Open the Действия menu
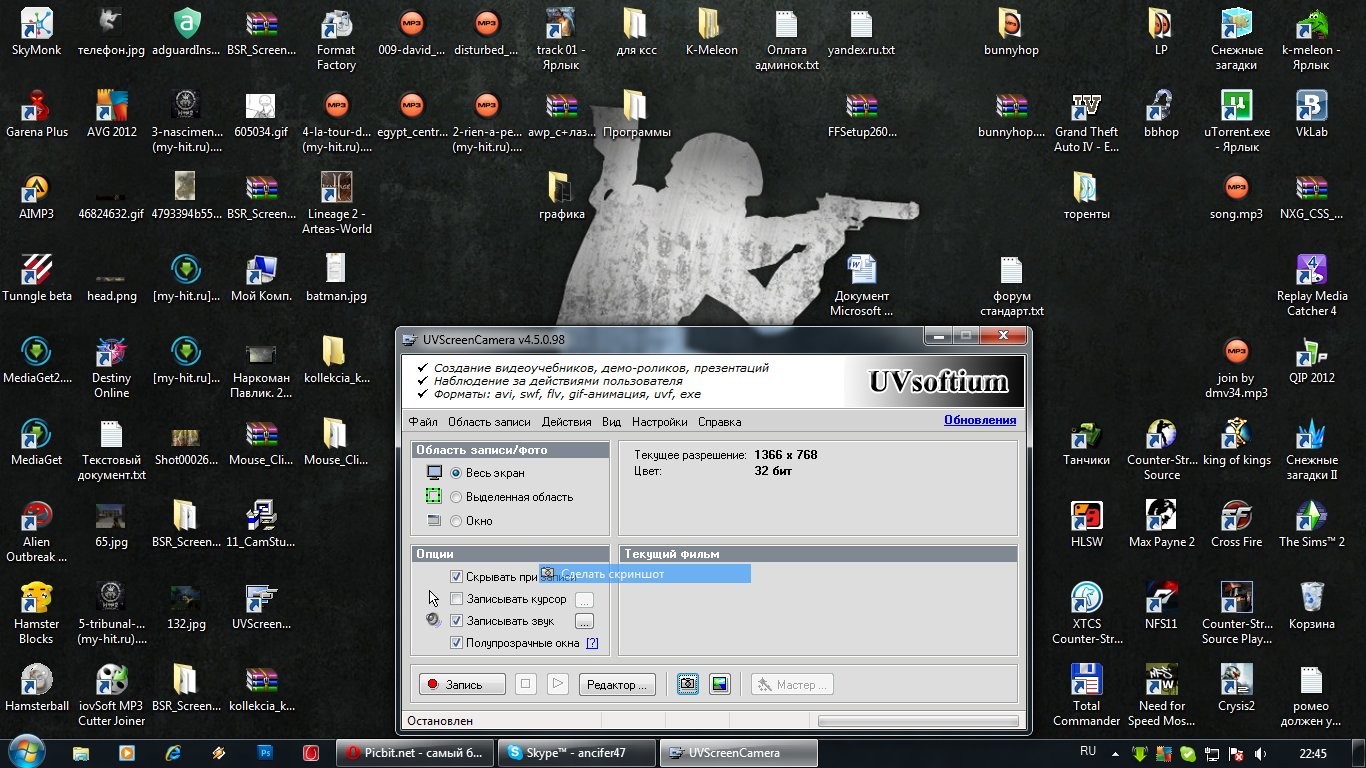Image resolution: width=1366 pixels, height=768 pixels. coord(566,422)
